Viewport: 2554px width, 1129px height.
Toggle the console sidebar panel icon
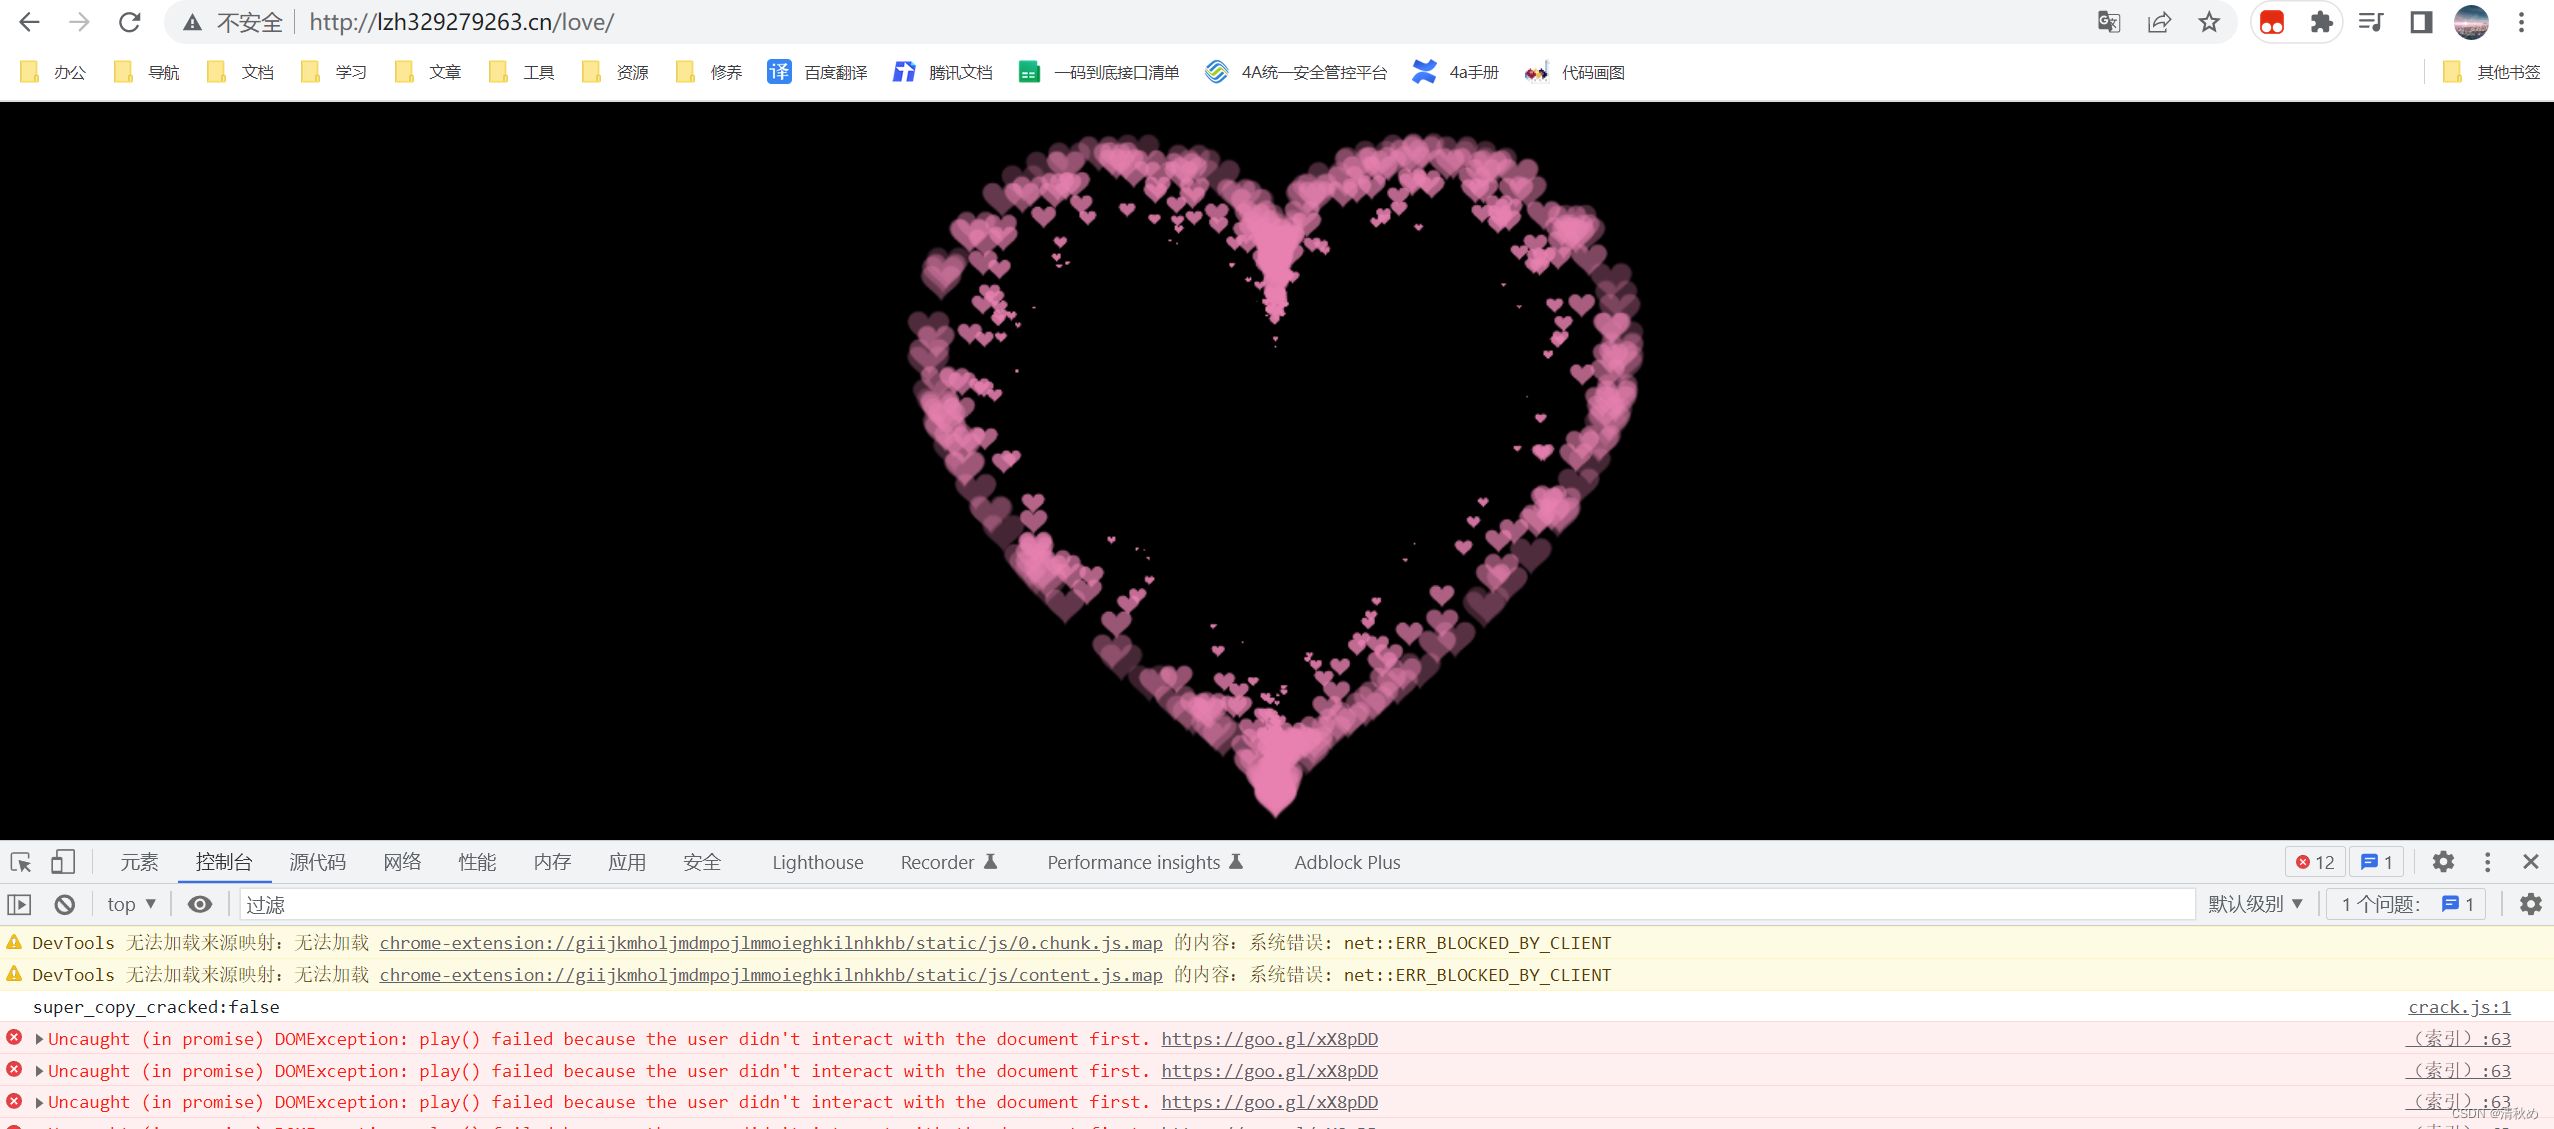click(20, 905)
